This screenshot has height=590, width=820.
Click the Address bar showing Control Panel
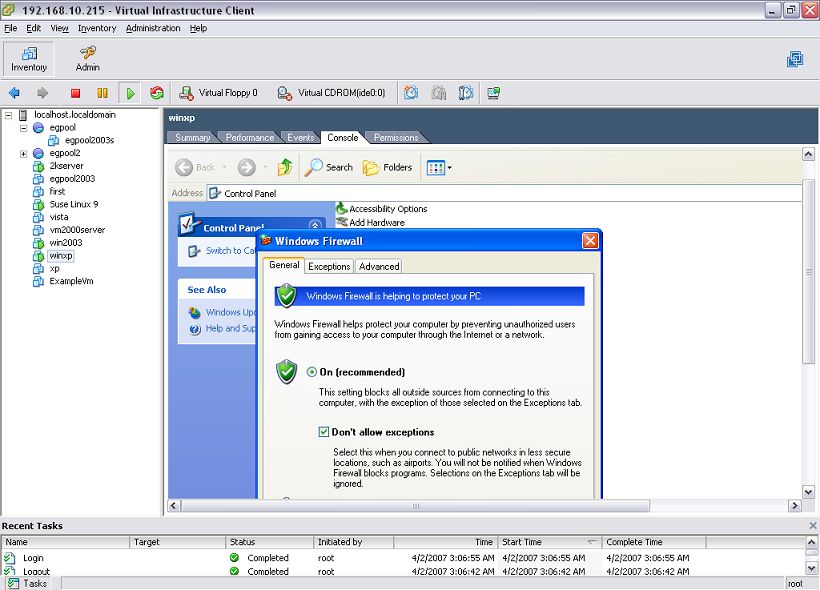[x=504, y=194]
